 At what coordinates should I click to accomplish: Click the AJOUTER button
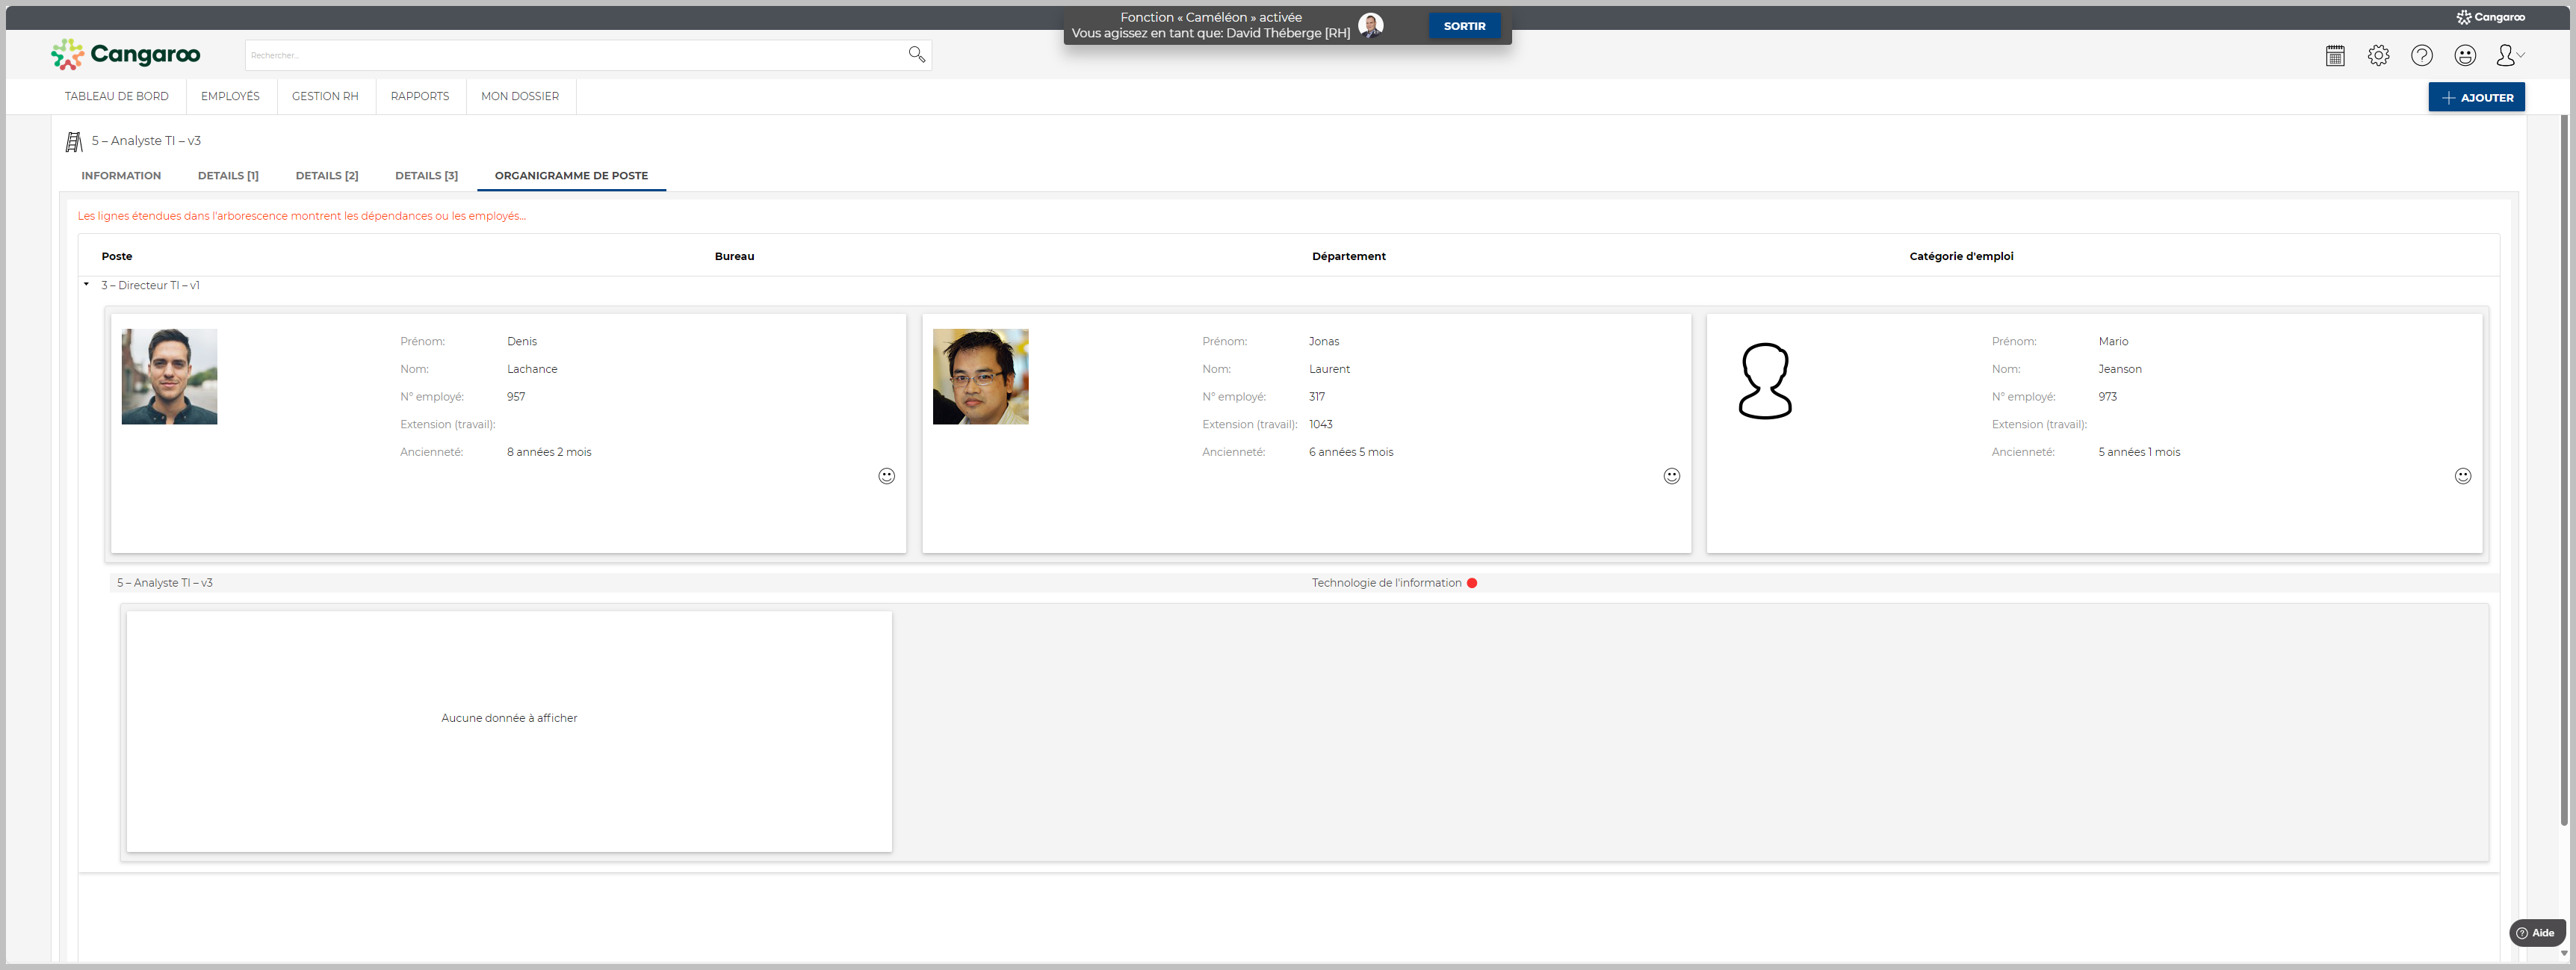pos(2476,97)
